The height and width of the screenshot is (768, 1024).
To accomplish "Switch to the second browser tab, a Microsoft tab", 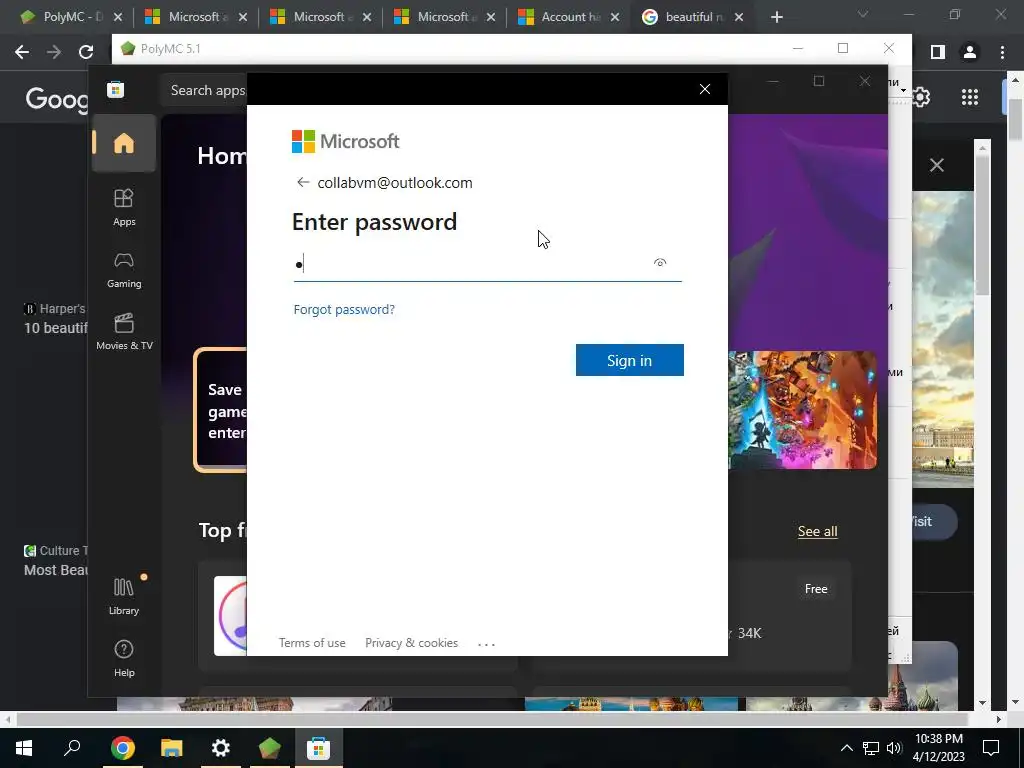I will pyautogui.click(x=194, y=17).
